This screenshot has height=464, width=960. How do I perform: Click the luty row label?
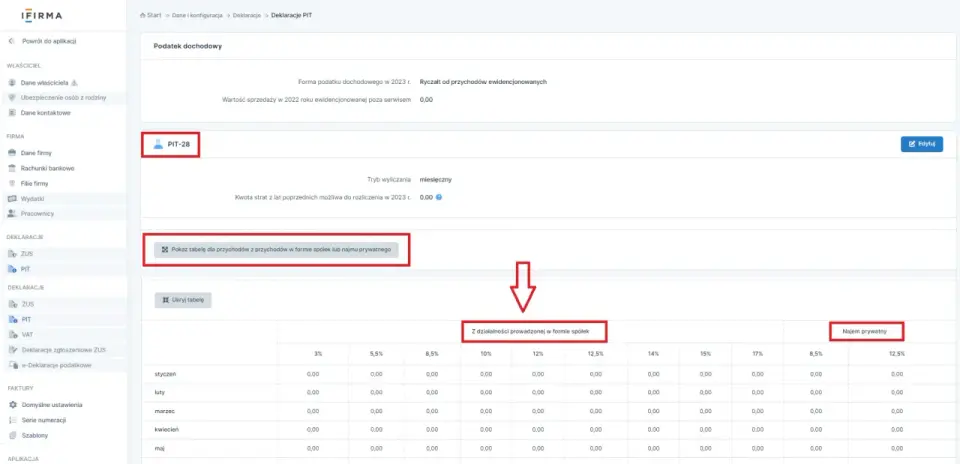[x=159, y=392]
